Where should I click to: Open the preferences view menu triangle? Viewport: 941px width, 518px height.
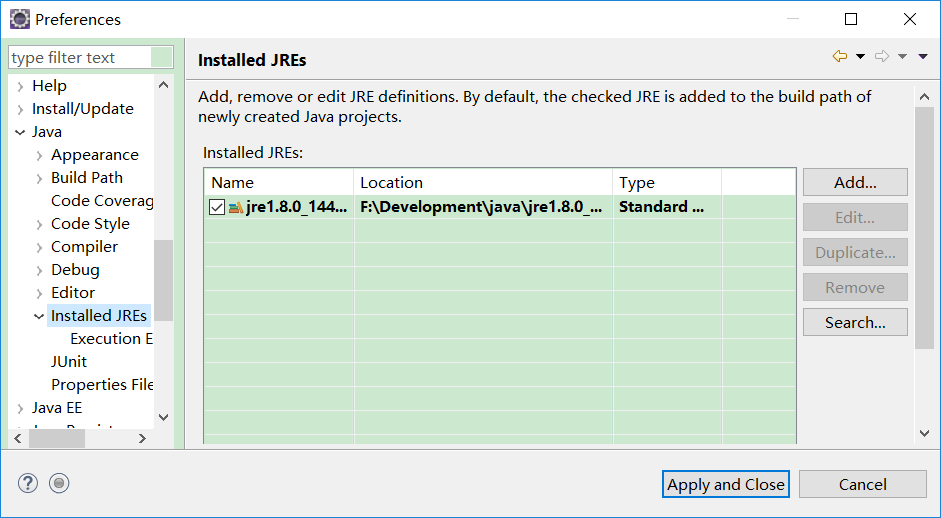point(923,56)
